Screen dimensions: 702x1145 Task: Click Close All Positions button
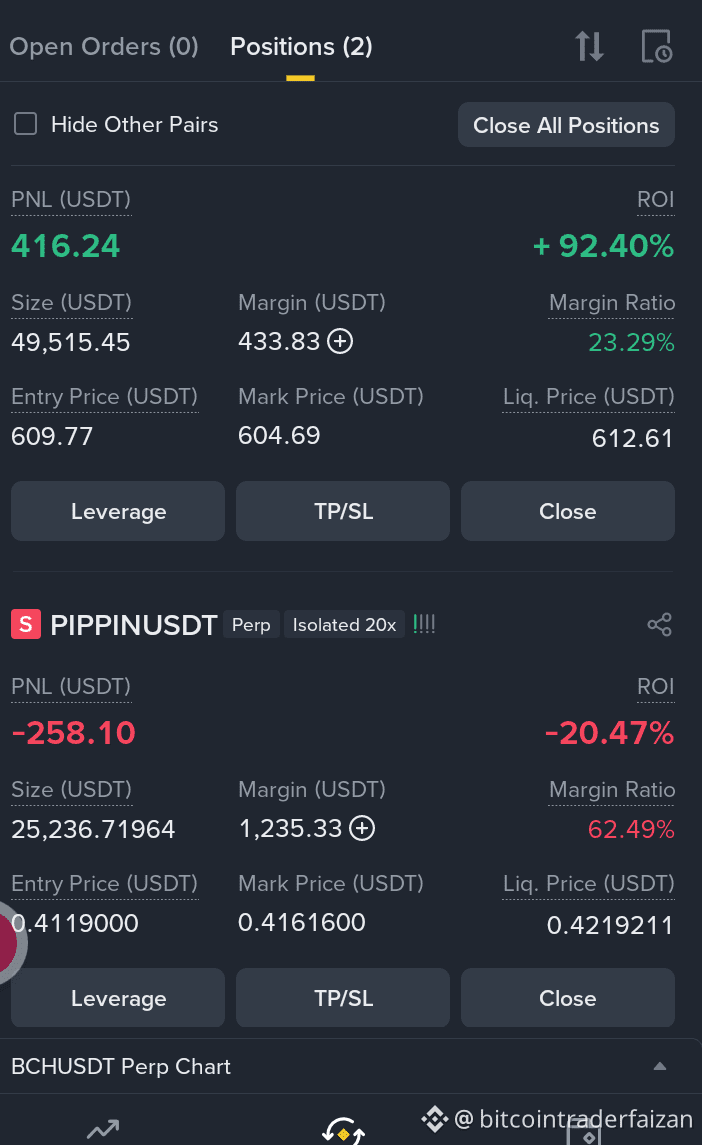click(566, 125)
